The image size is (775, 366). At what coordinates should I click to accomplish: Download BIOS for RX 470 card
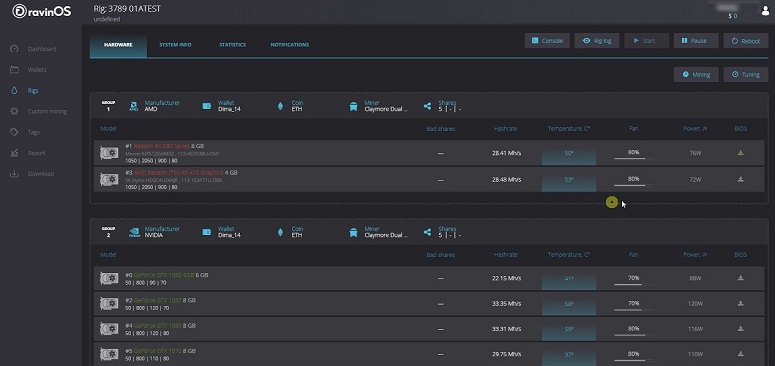coord(740,179)
